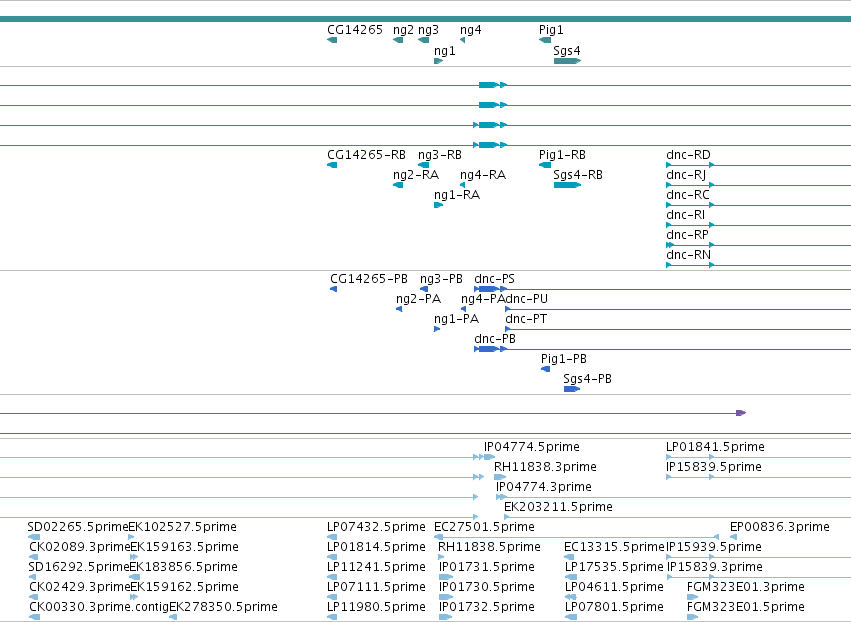Click the ng4 gene label
The width and height of the screenshot is (851, 622).
tap(471, 30)
